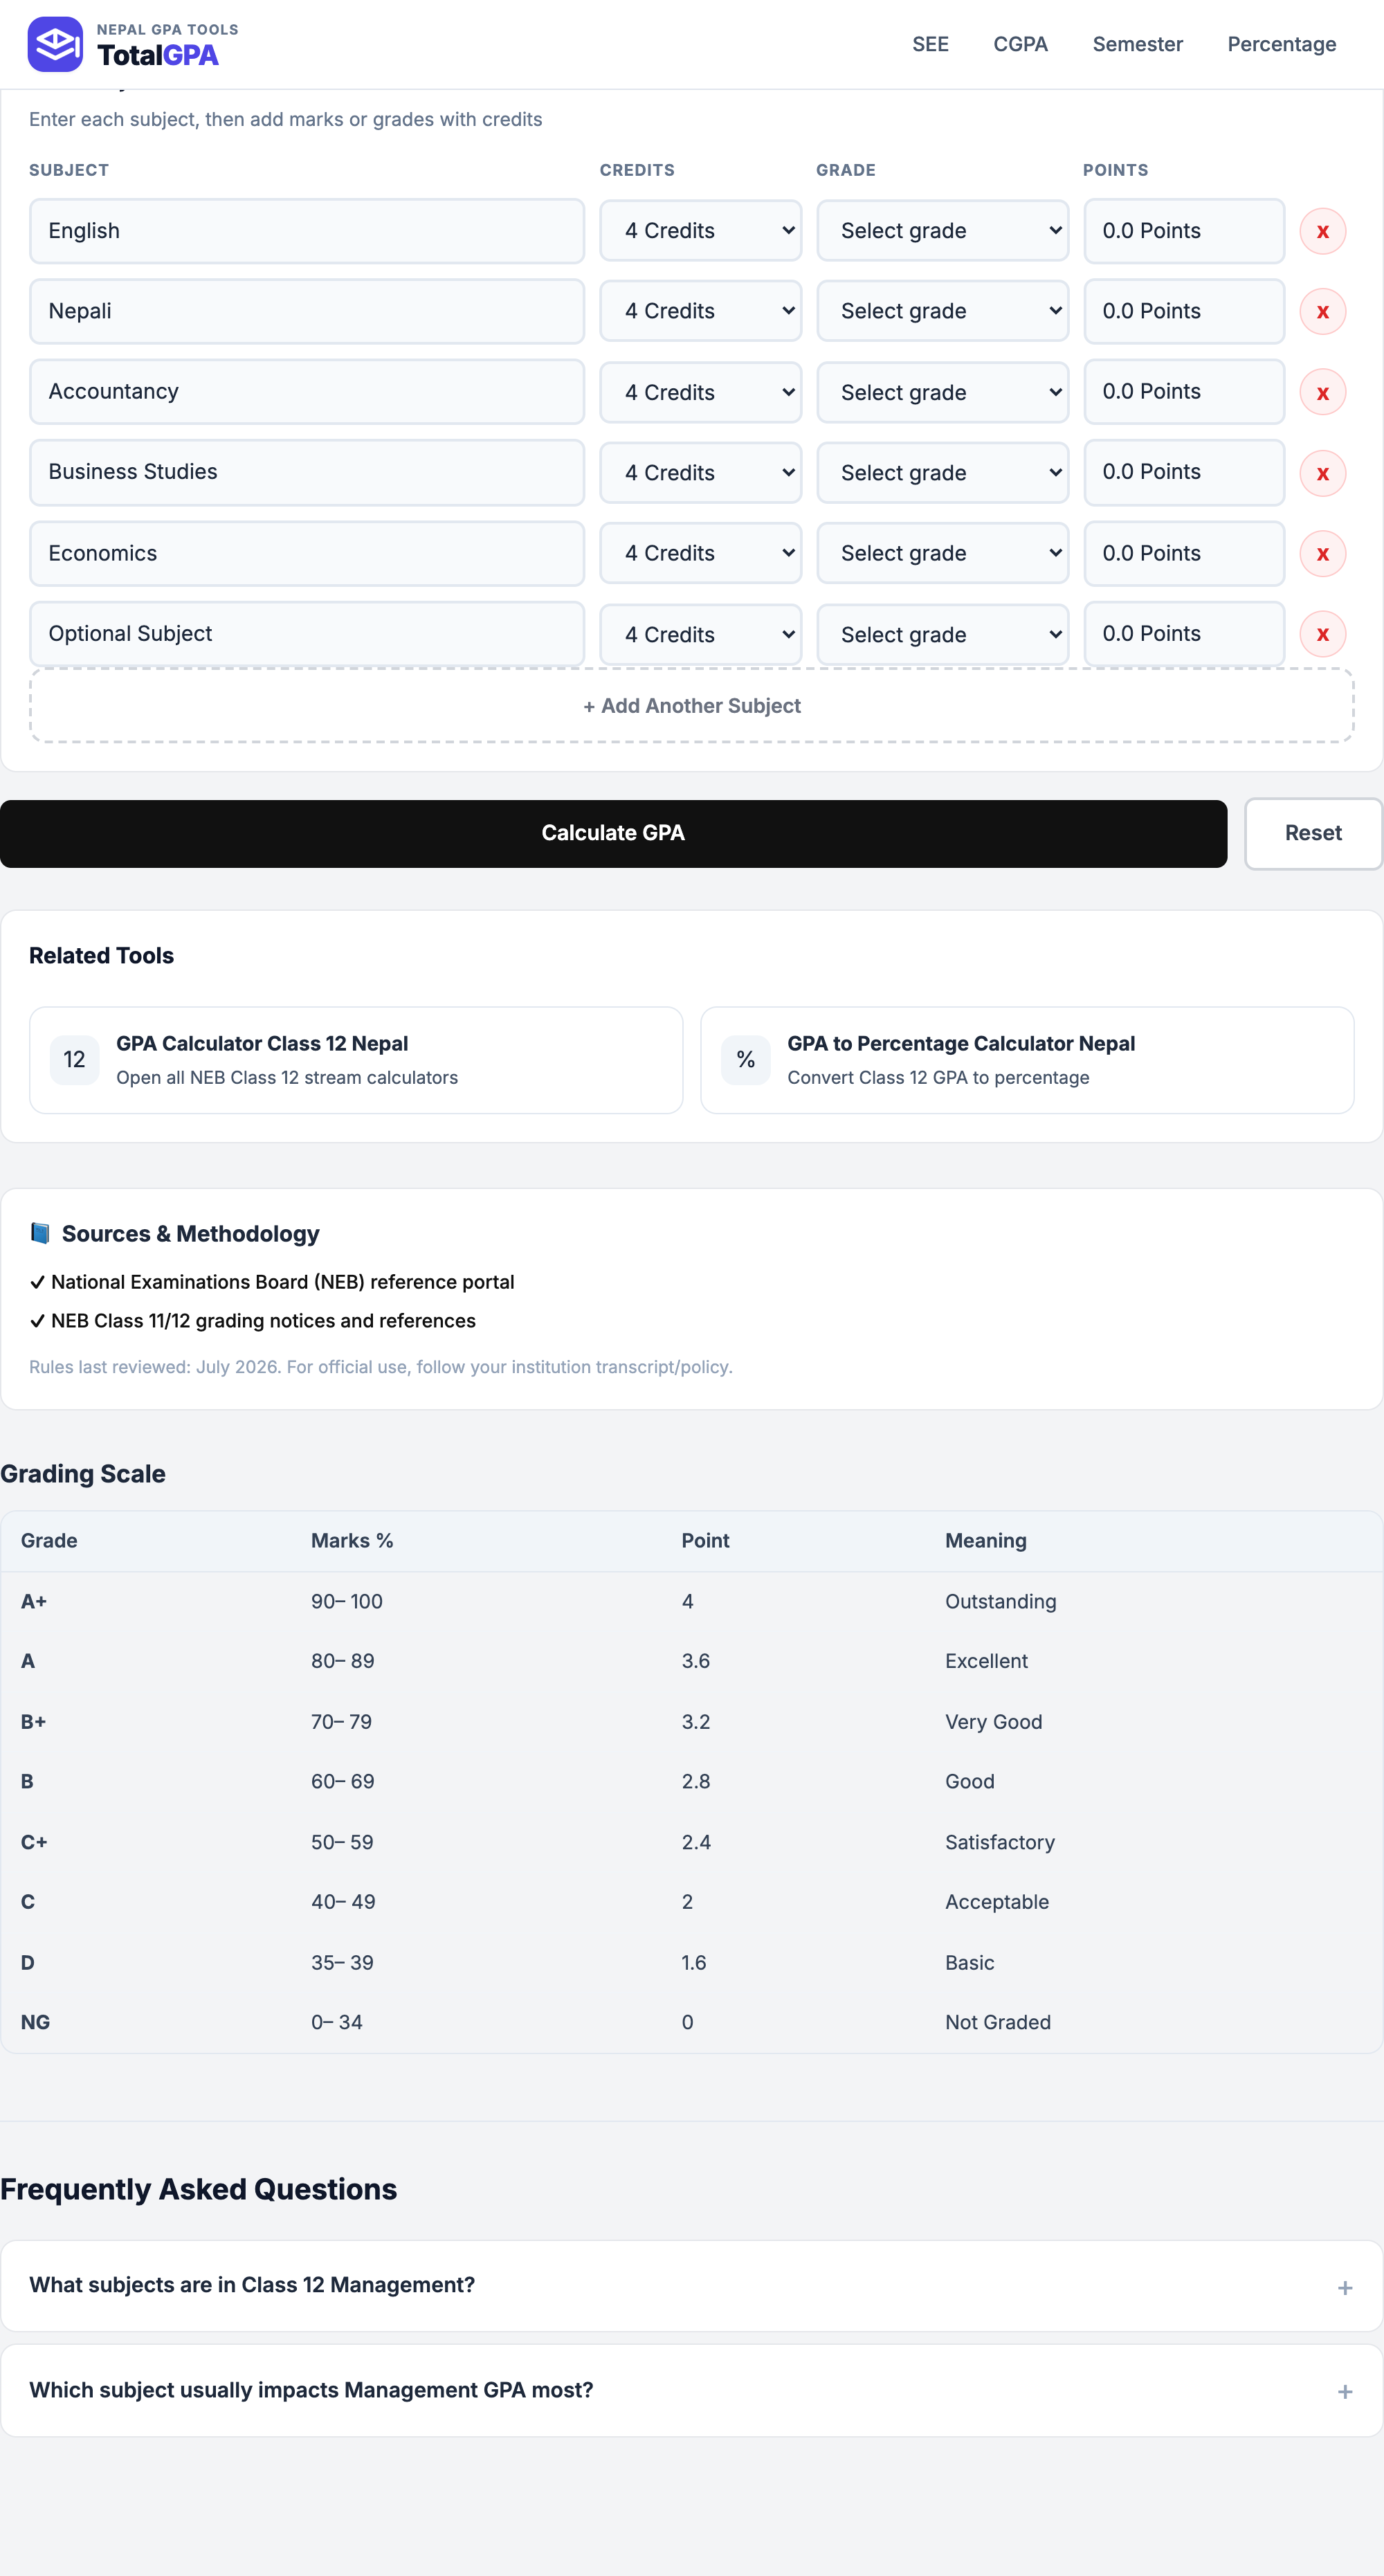
Task: Remove the Nepali subject row
Action: (1322, 312)
